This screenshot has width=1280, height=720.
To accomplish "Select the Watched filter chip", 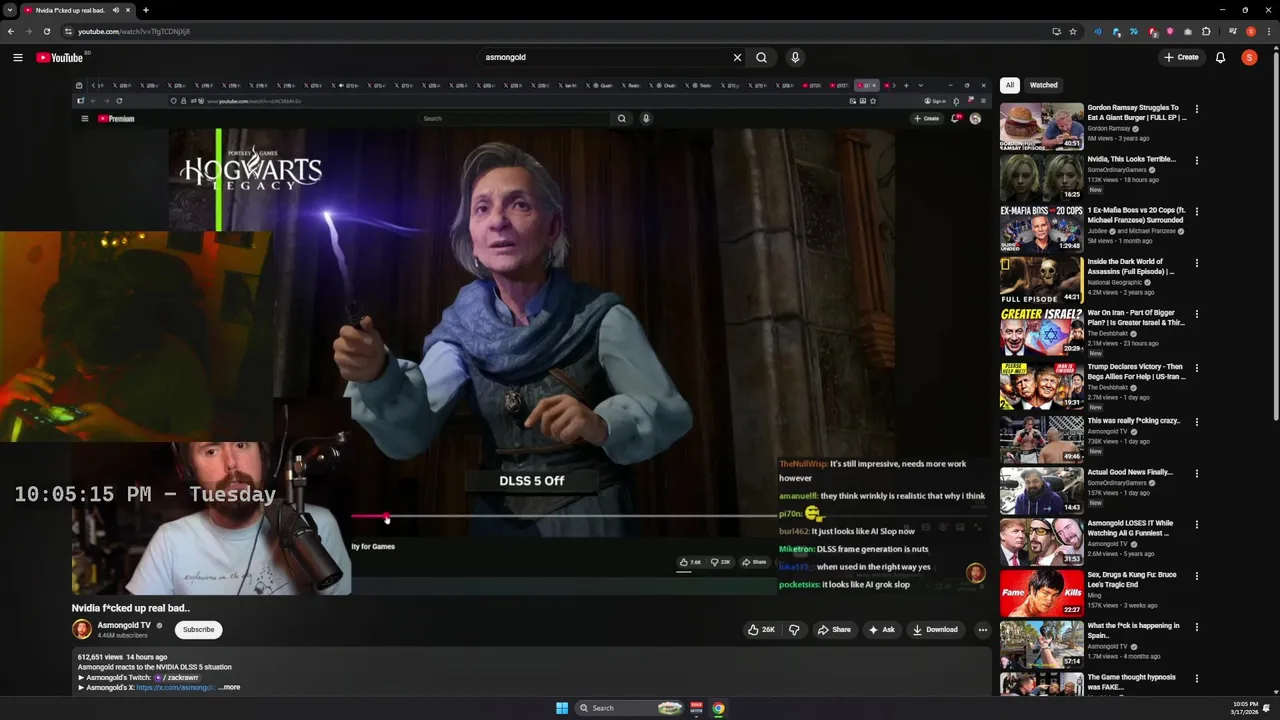I will pos(1043,85).
